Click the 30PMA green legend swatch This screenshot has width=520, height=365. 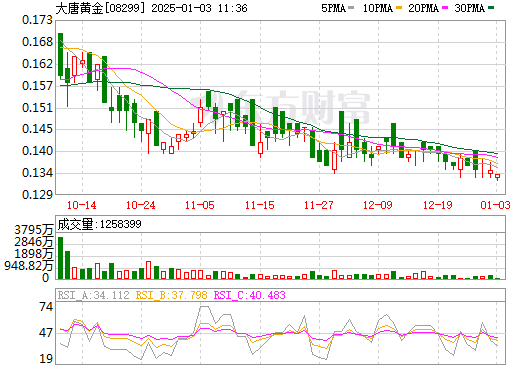coord(491,7)
